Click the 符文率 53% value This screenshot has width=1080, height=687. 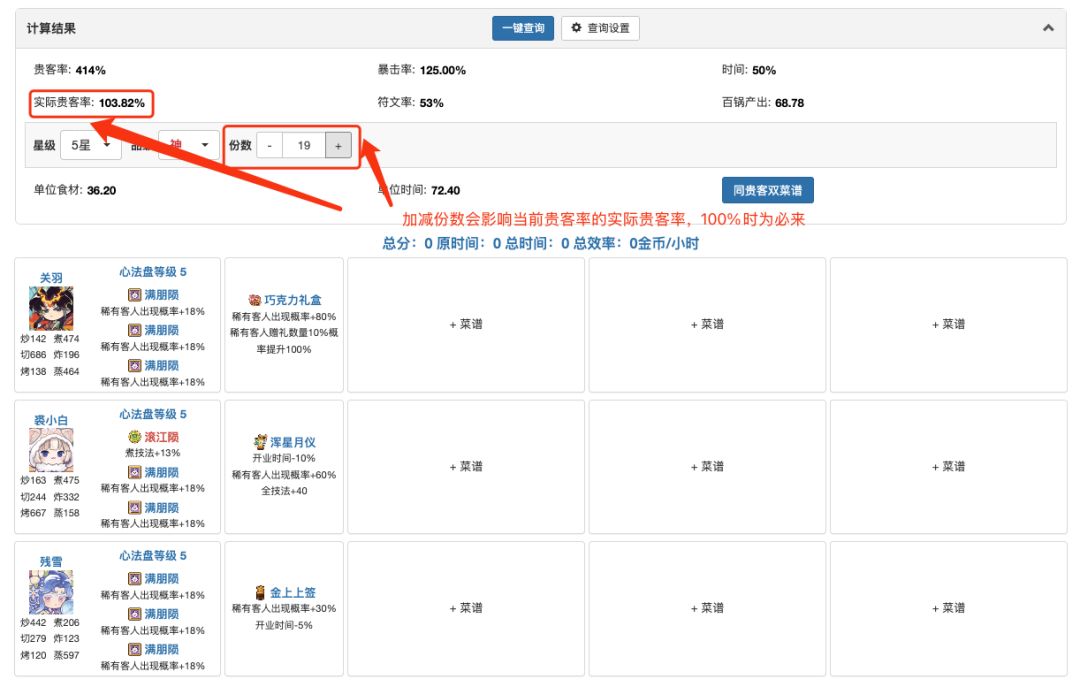(431, 103)
